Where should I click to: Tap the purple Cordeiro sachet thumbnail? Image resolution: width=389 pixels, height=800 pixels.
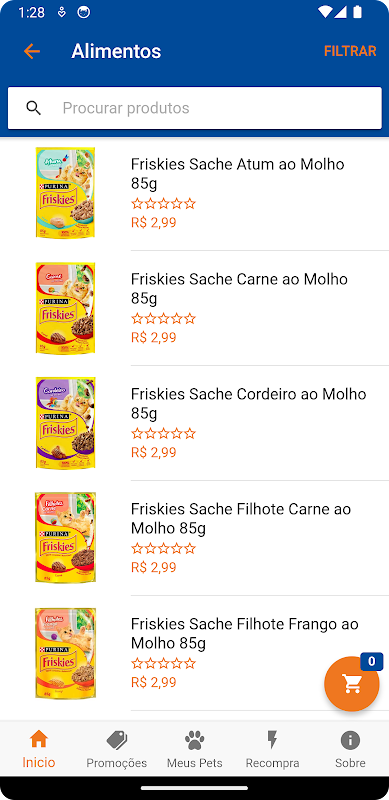point(65,422)
